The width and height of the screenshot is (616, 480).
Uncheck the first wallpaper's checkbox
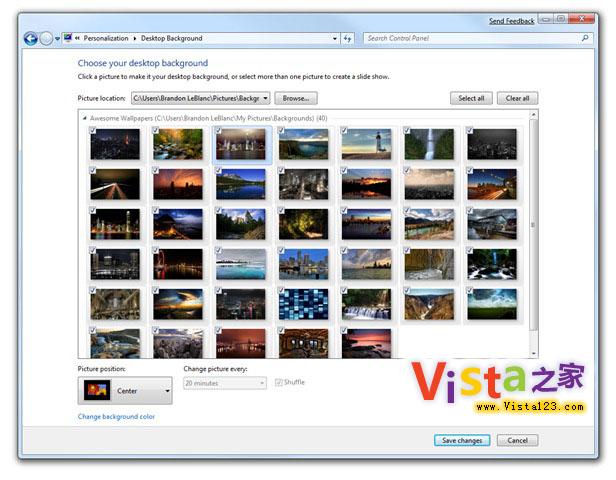point(93,130)
